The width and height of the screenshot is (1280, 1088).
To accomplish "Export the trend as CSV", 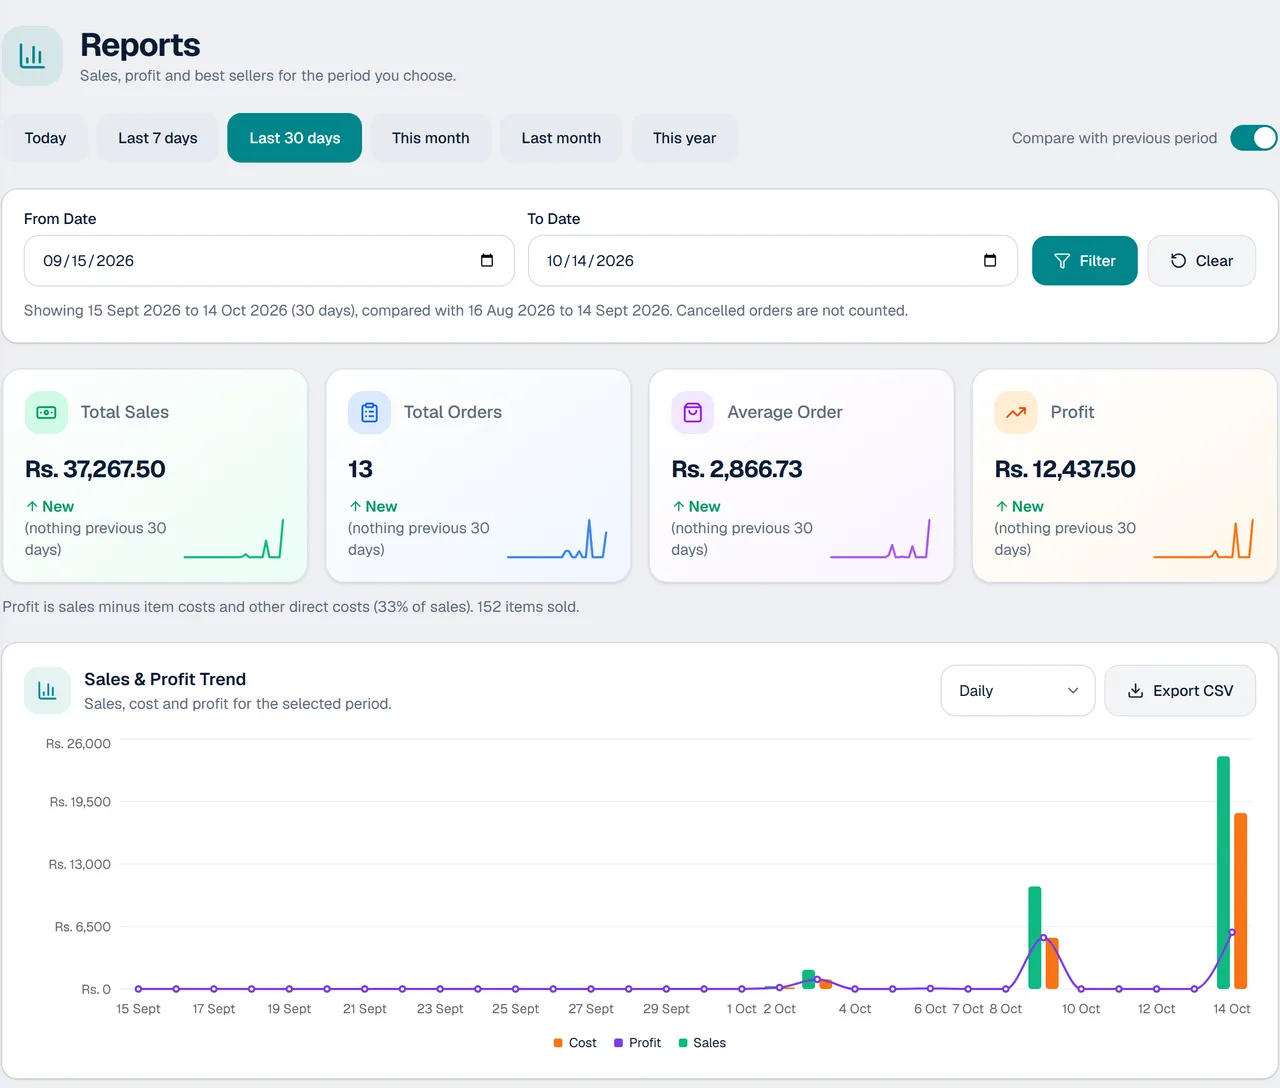I will coord(1180,691).
